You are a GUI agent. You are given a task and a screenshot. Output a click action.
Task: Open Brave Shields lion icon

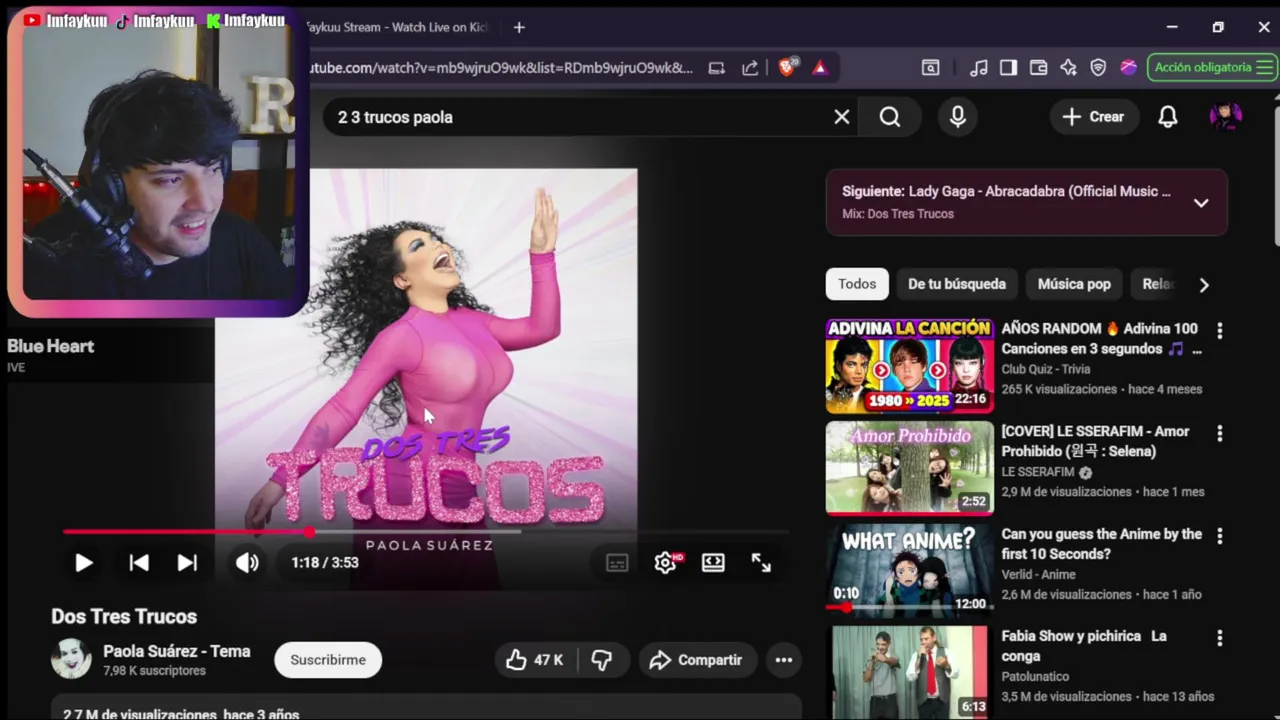point(787,67)
